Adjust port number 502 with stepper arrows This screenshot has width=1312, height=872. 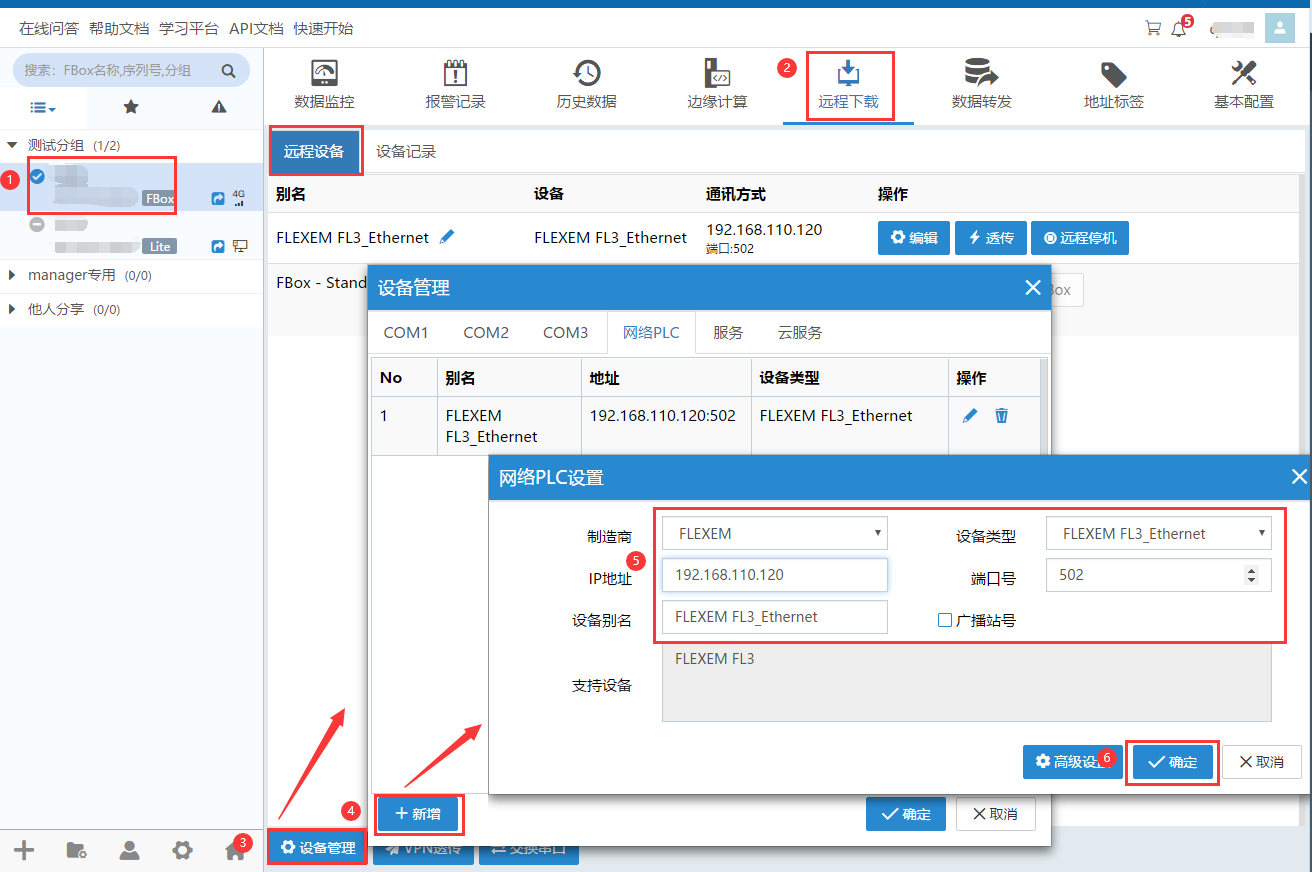click(1251, 575)
